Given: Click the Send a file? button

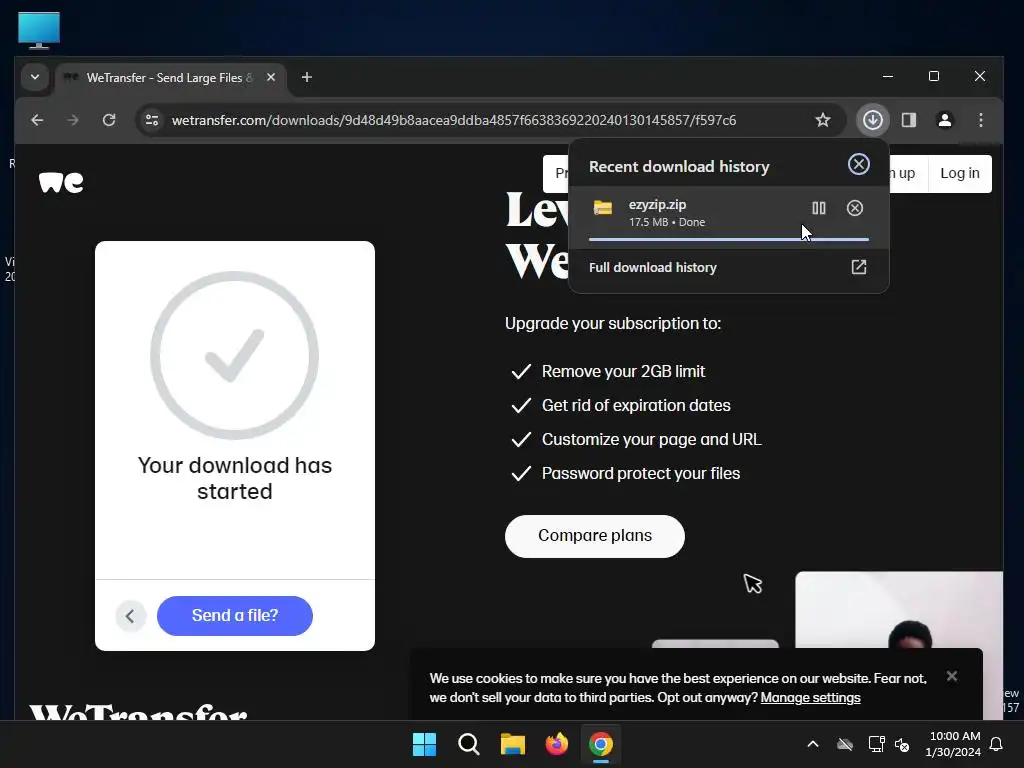Looking at the screenshot, I should [x=234, y=616].
